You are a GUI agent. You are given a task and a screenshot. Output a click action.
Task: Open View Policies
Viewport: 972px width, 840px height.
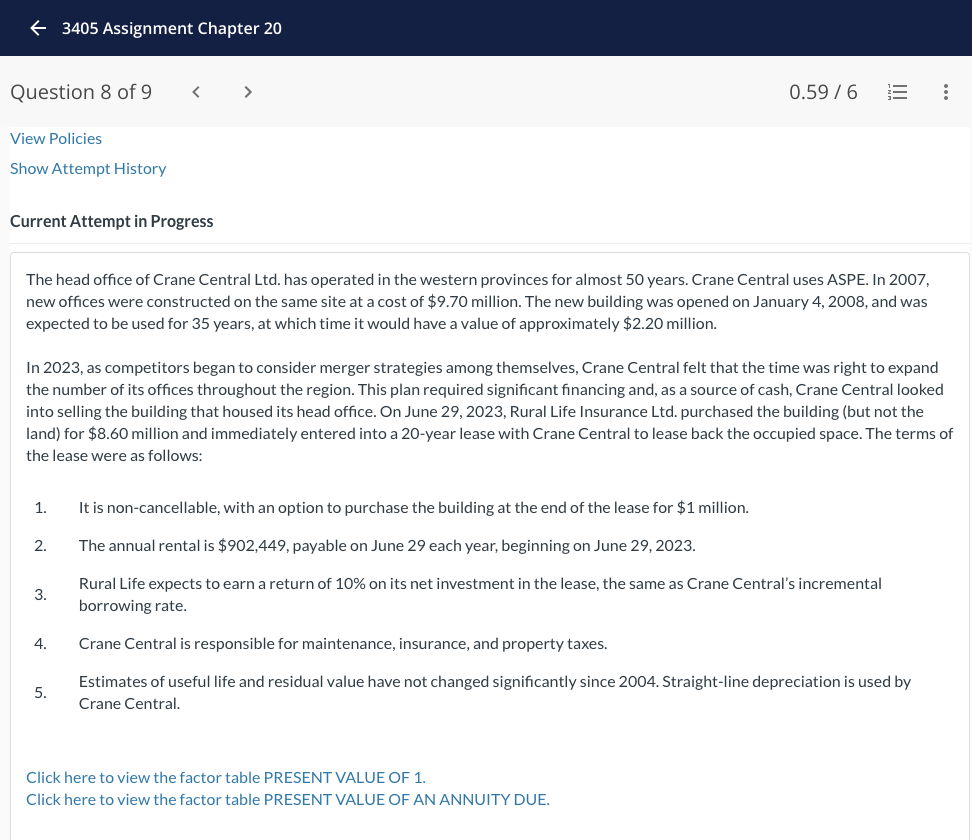tap(56, 138)
